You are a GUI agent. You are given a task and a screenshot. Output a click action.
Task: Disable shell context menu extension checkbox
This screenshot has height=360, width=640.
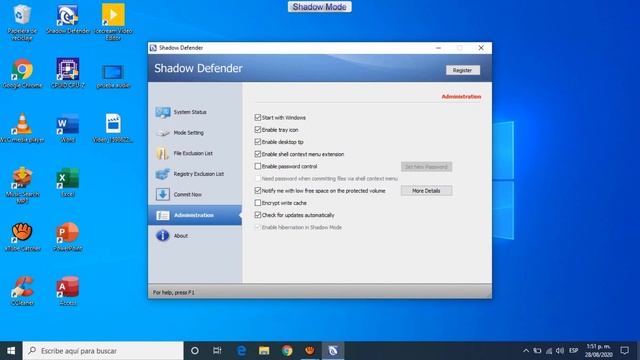click(x=258, y=154)
